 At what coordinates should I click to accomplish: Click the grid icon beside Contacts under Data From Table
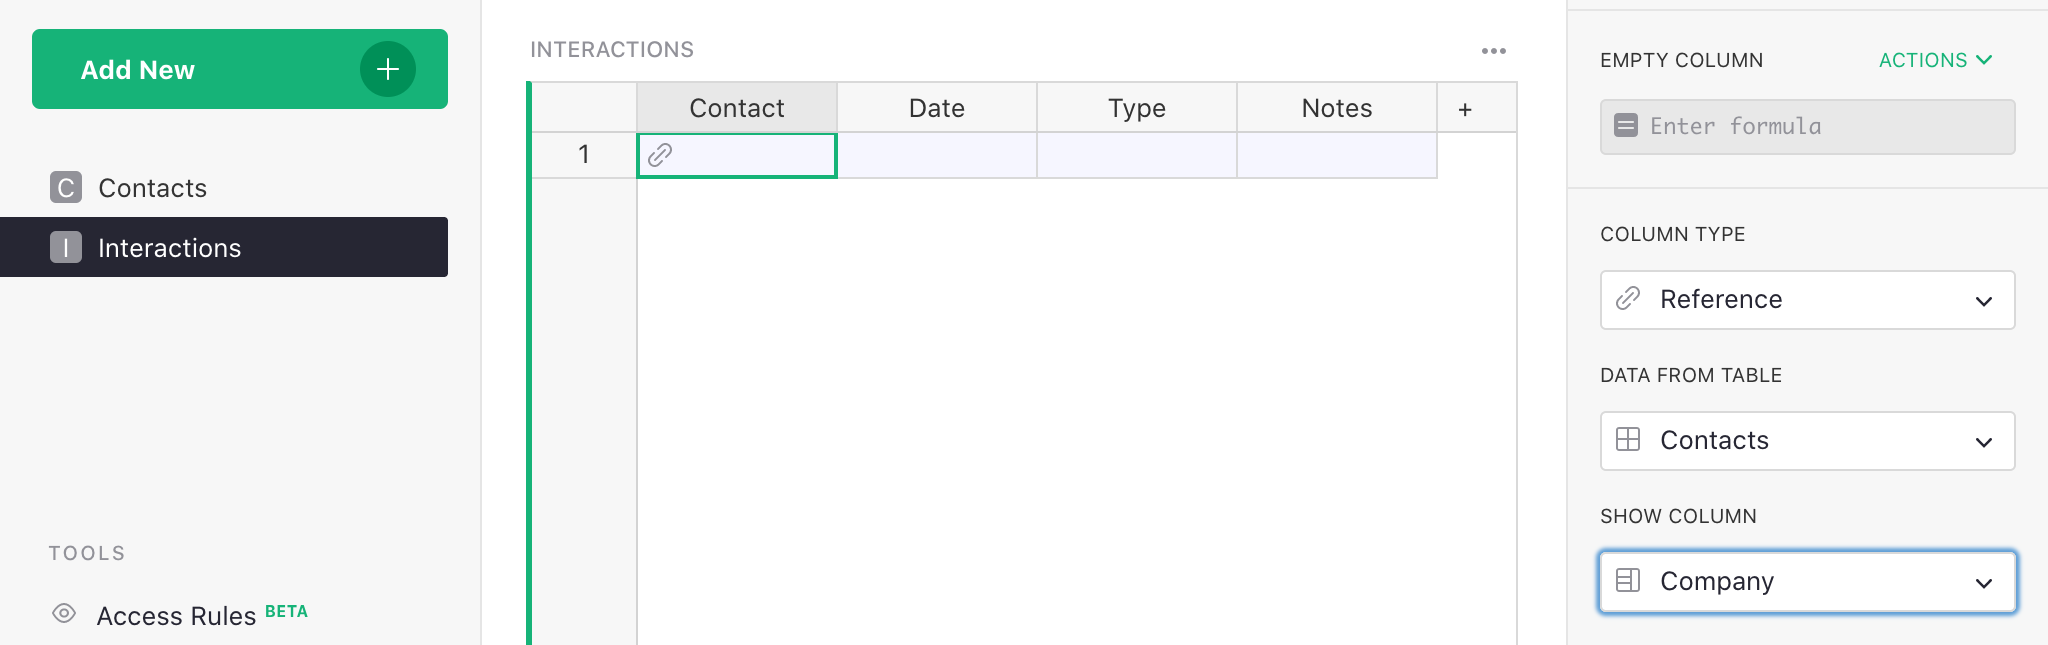point(1627,440)
